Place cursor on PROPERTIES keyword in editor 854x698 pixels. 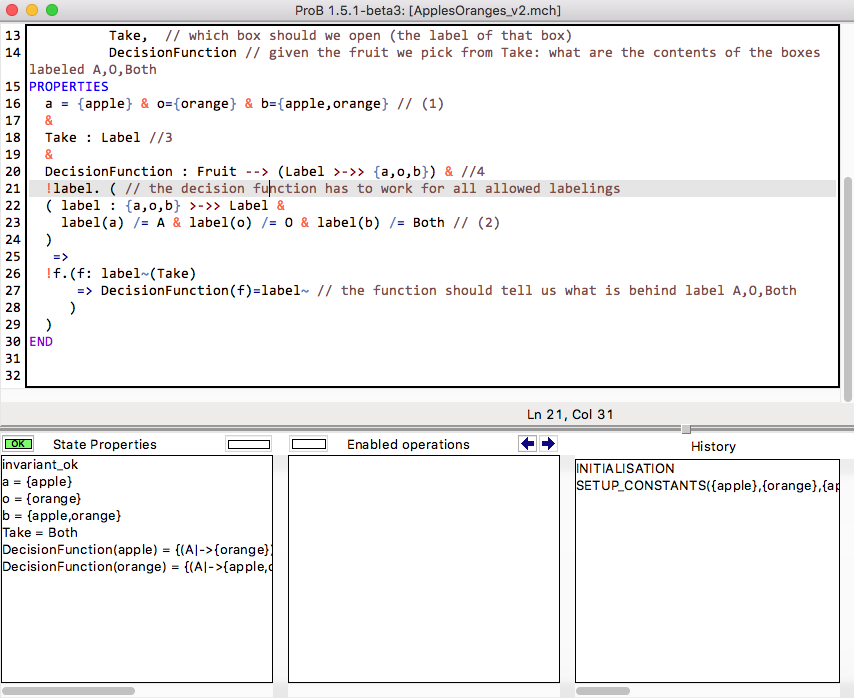pyautogui.click(x=68, y=87)
